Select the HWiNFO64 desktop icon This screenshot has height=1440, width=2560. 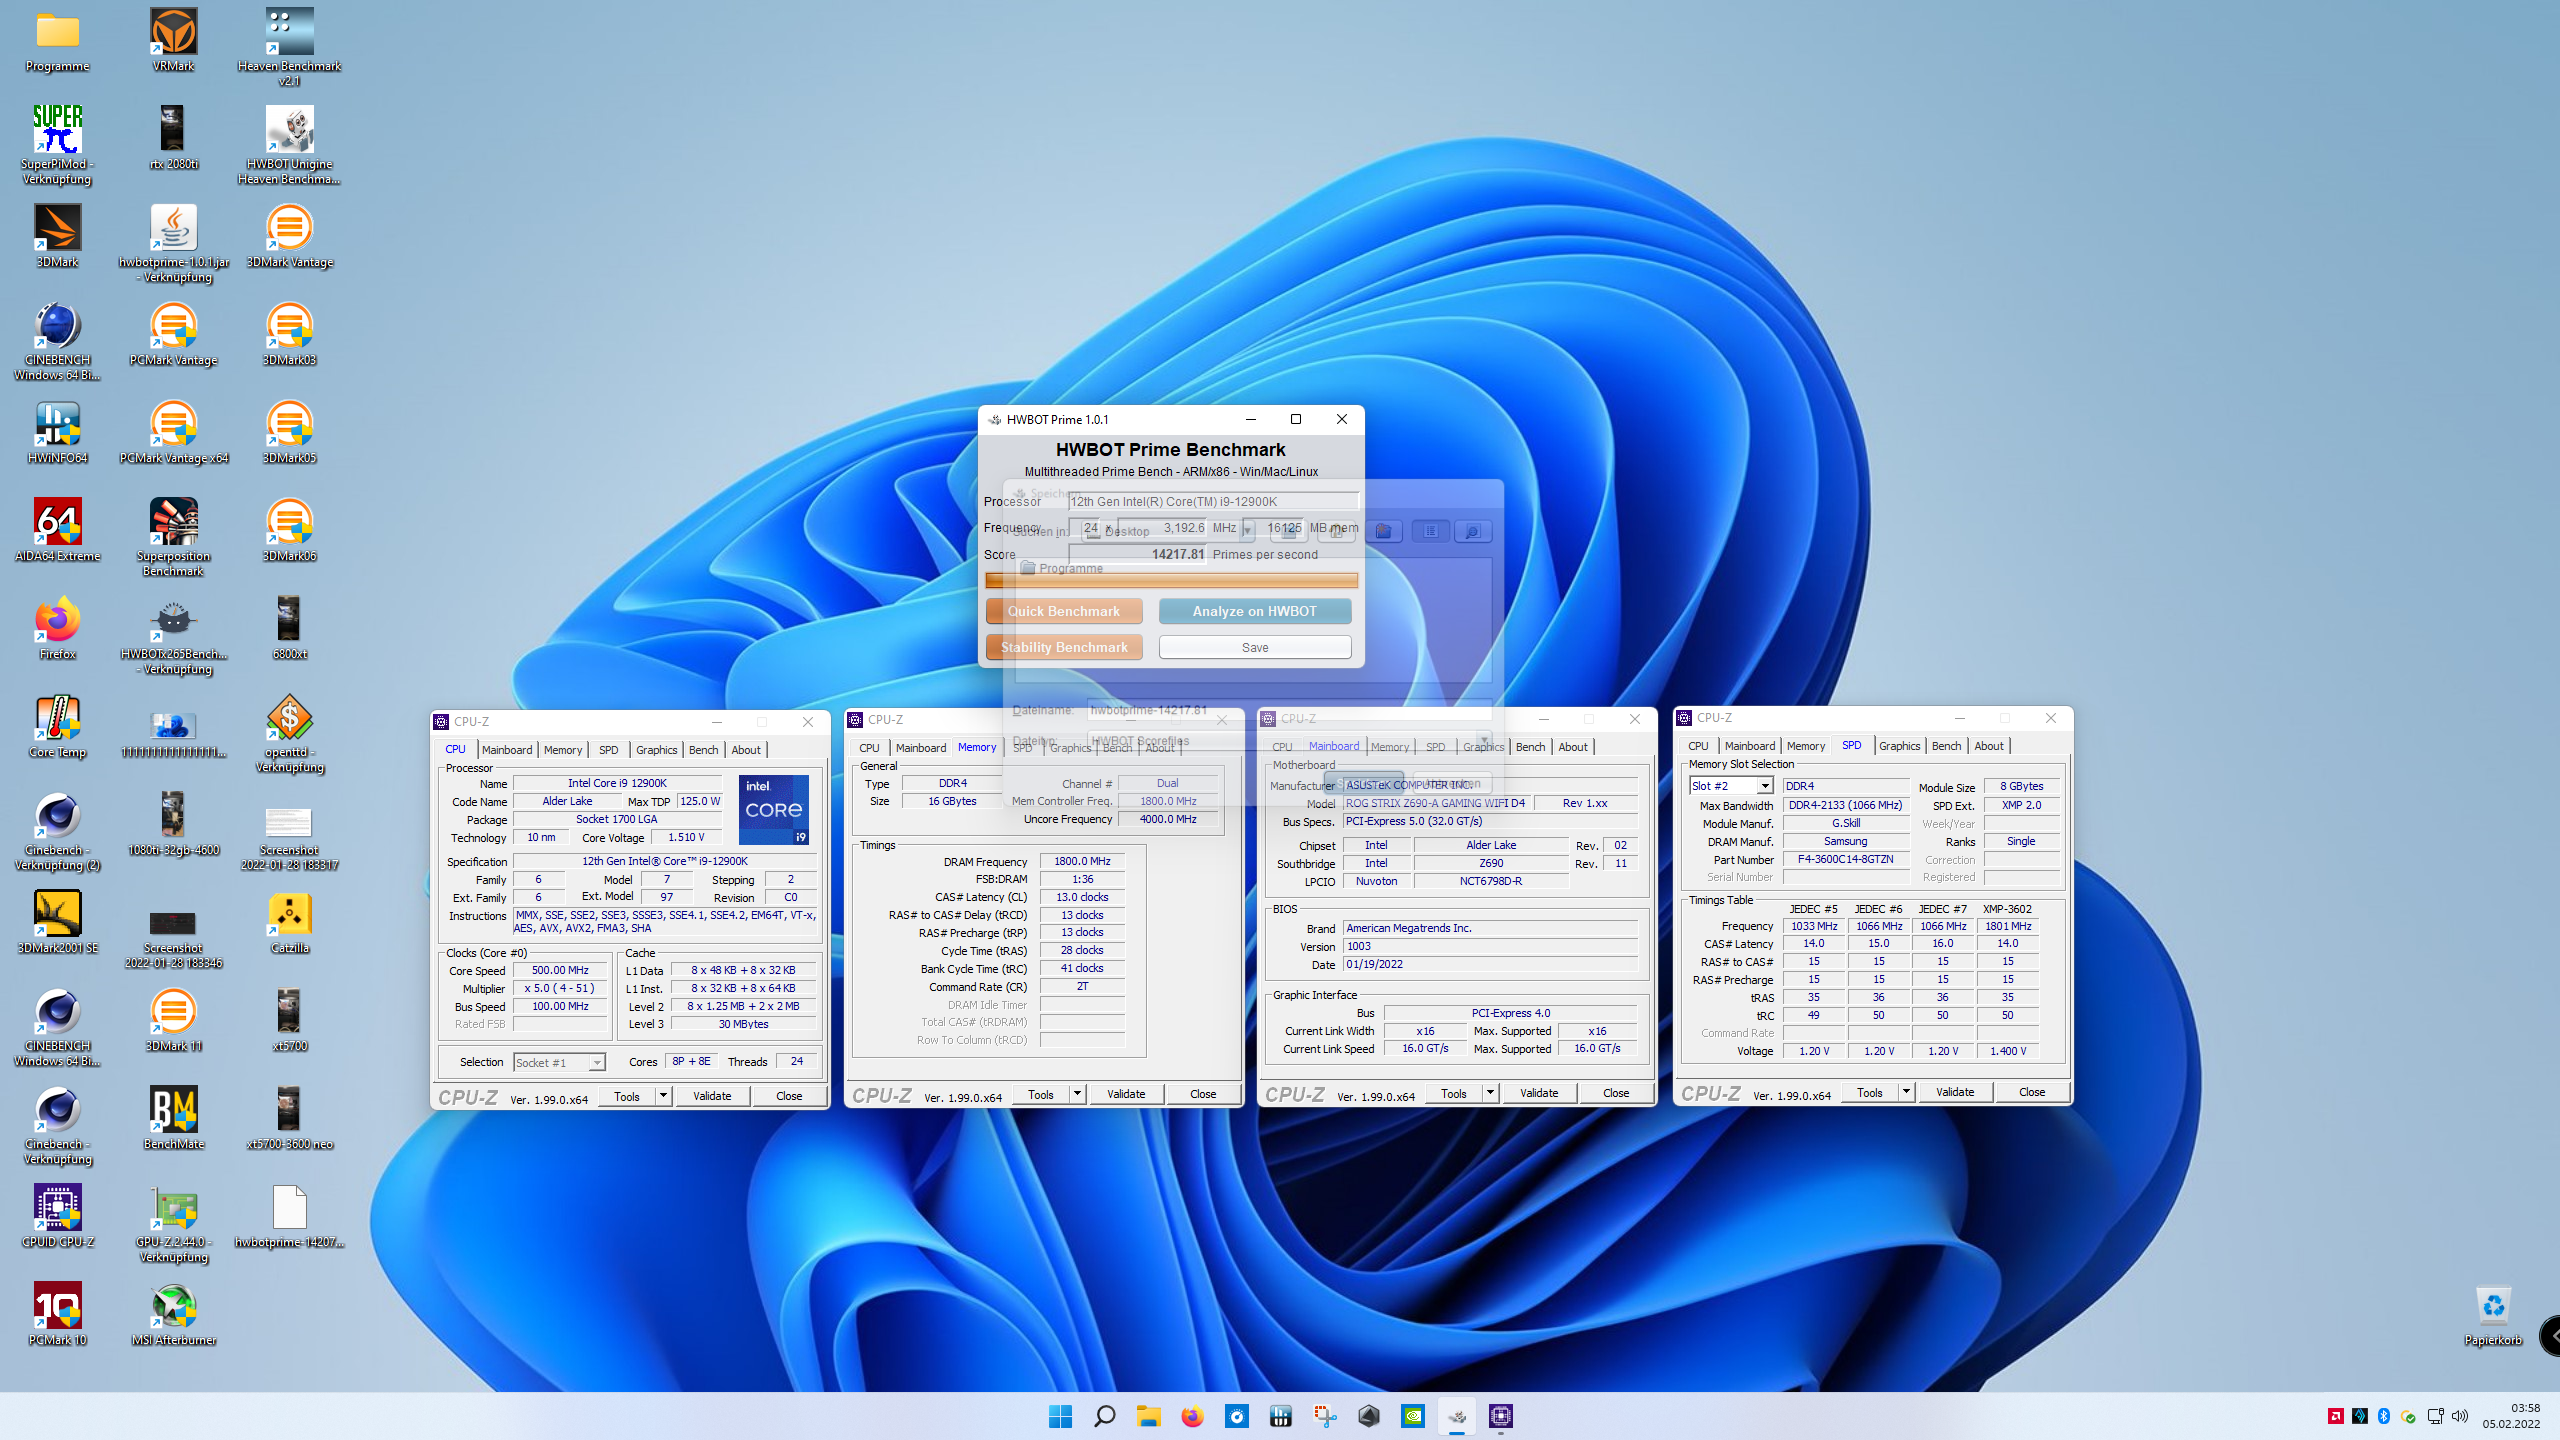coord(58,432)
